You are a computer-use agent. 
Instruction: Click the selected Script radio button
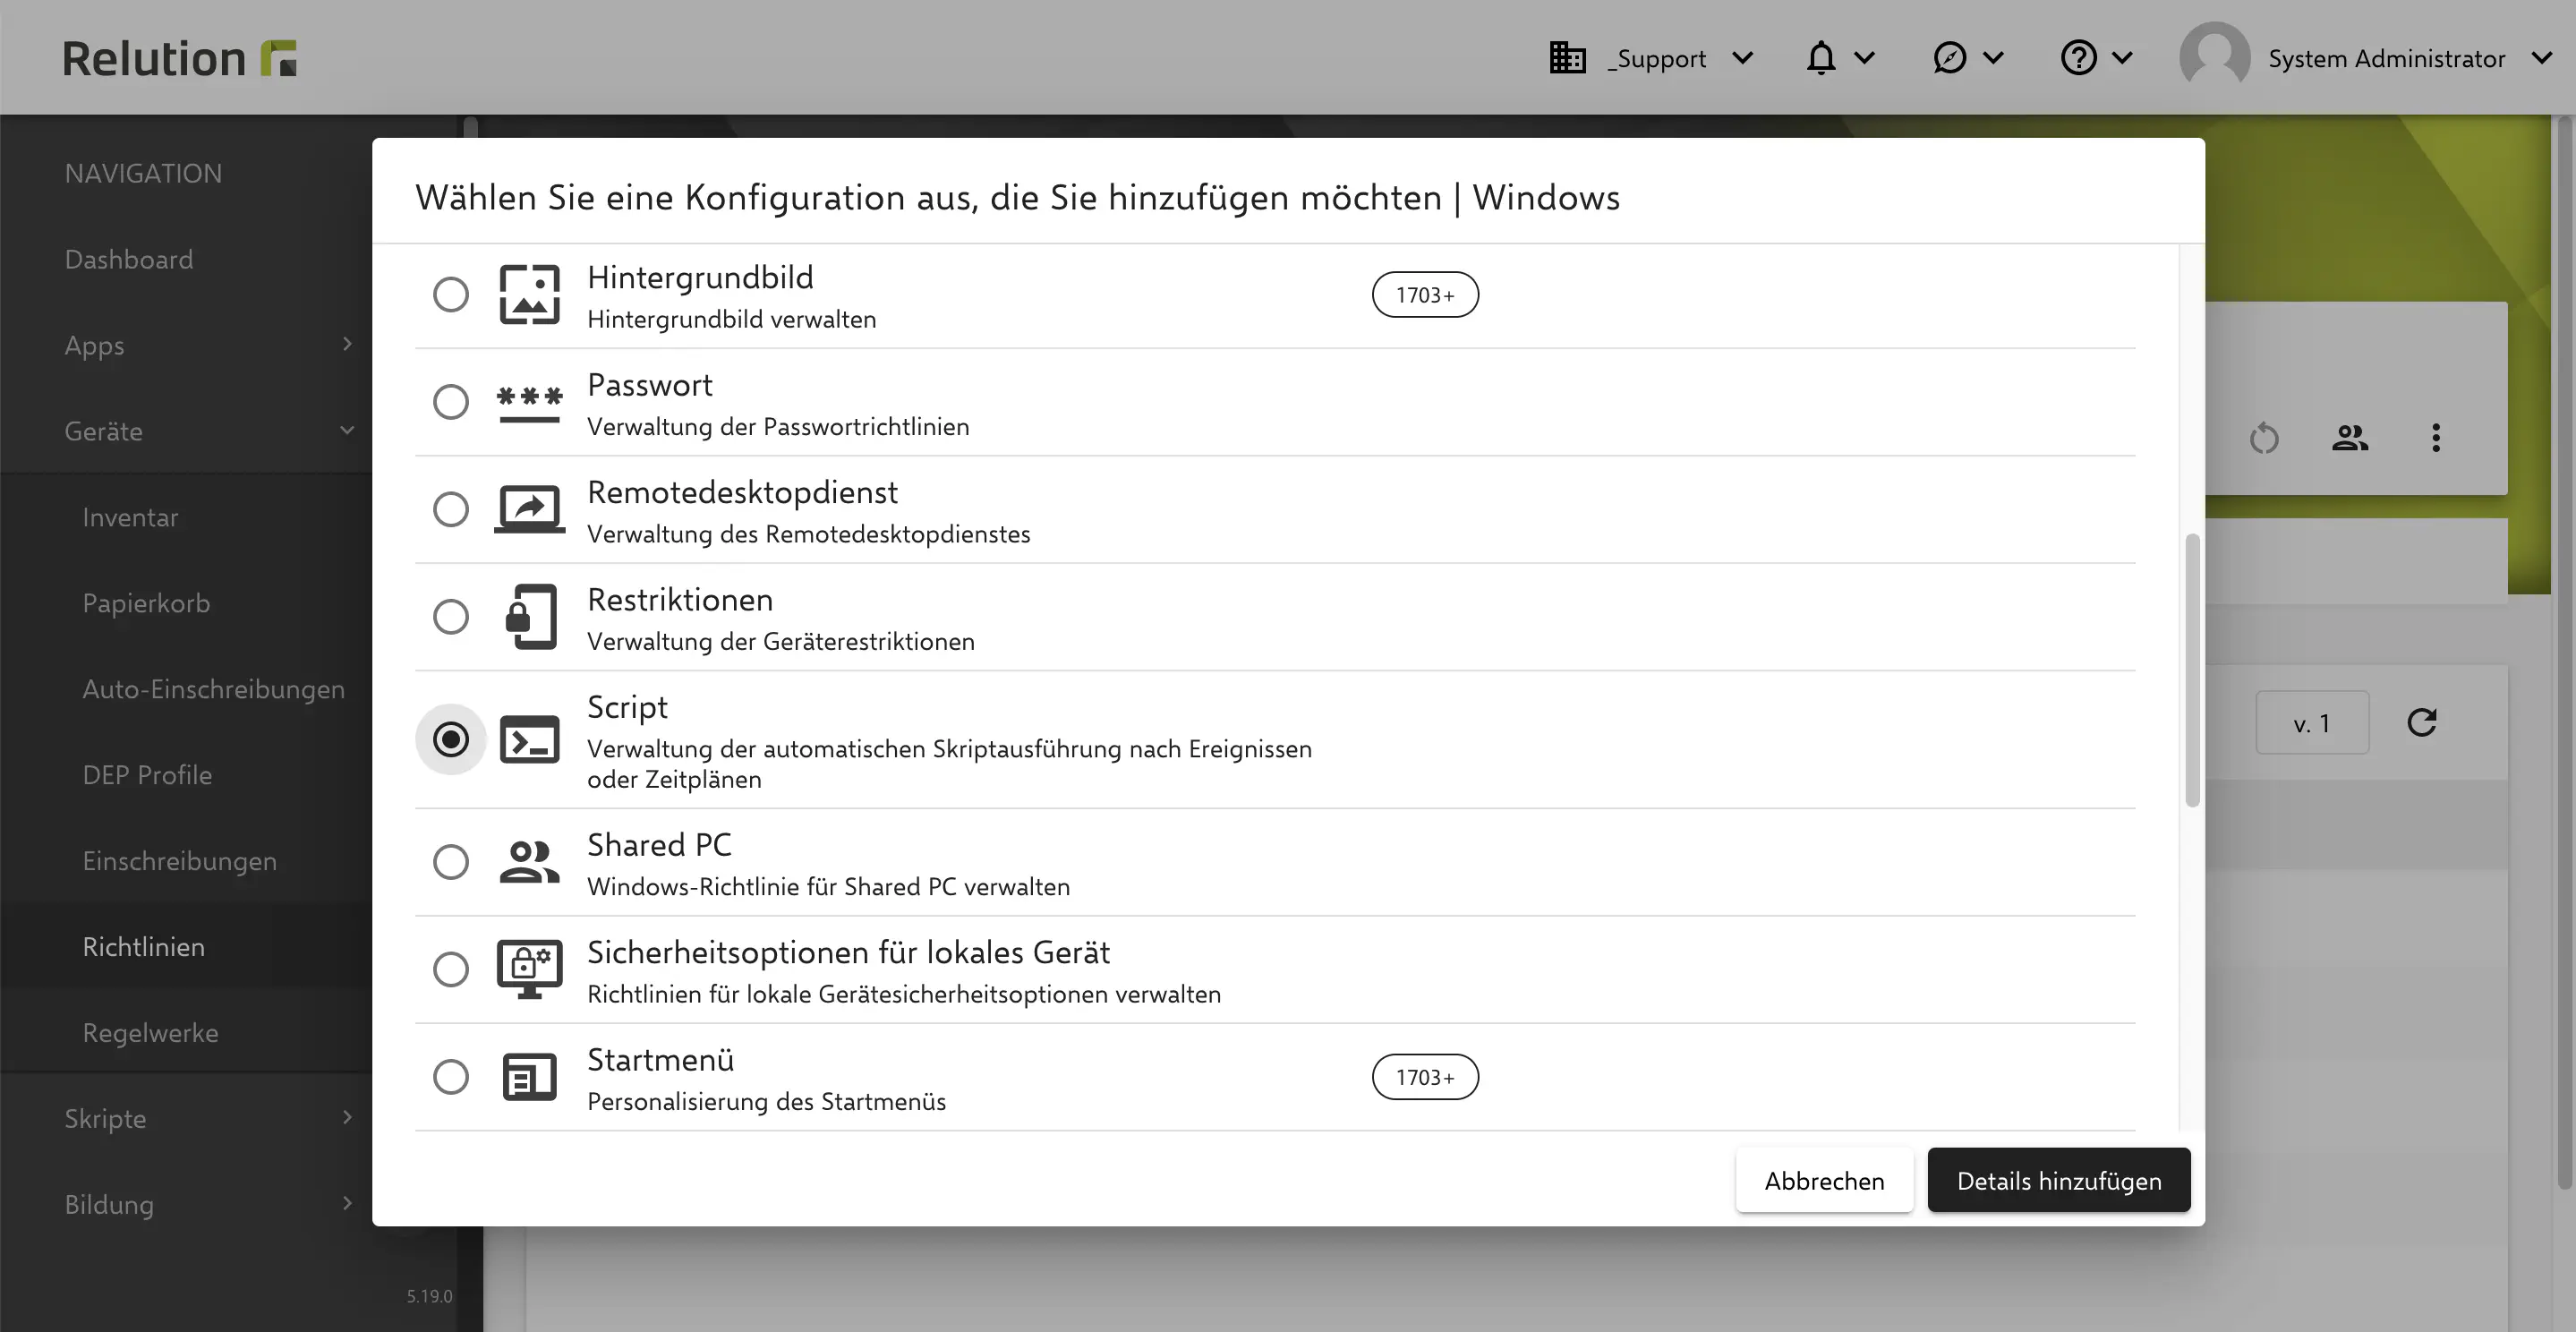(x=450, y=740)
